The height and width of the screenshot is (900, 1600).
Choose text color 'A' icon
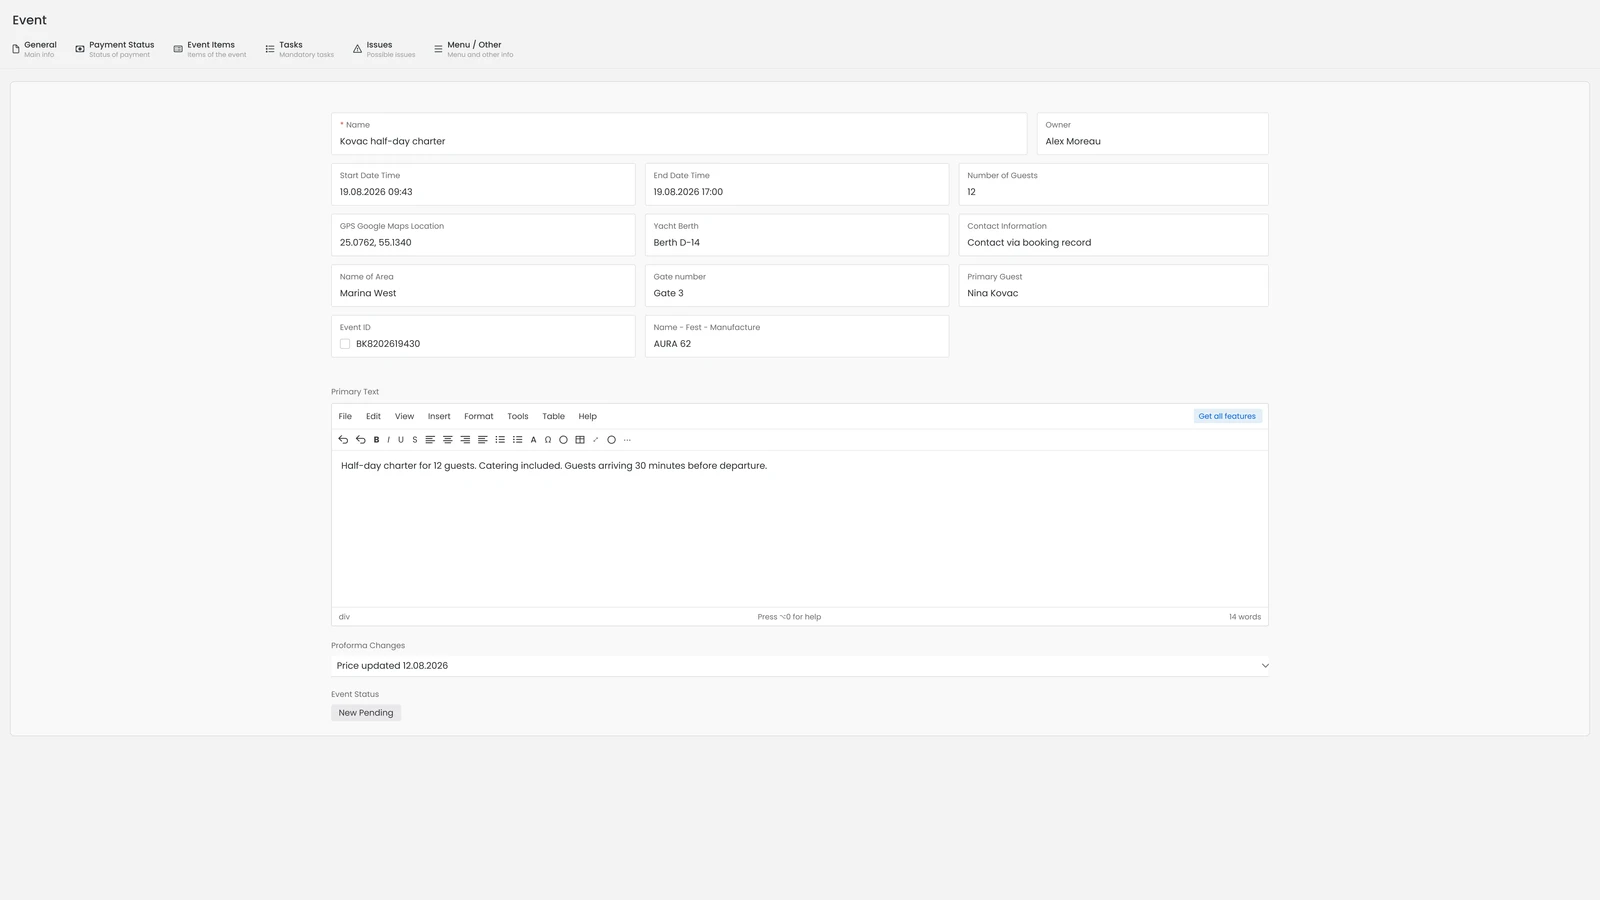(x=533, y=440)
